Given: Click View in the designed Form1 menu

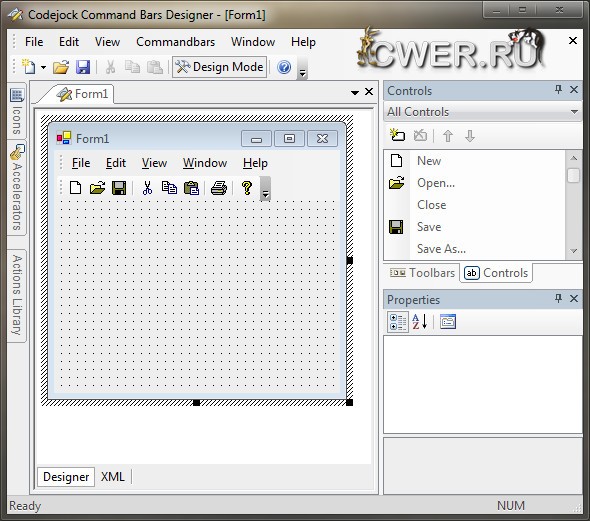Looking at the screenshot, I should (x=154, y=163).
